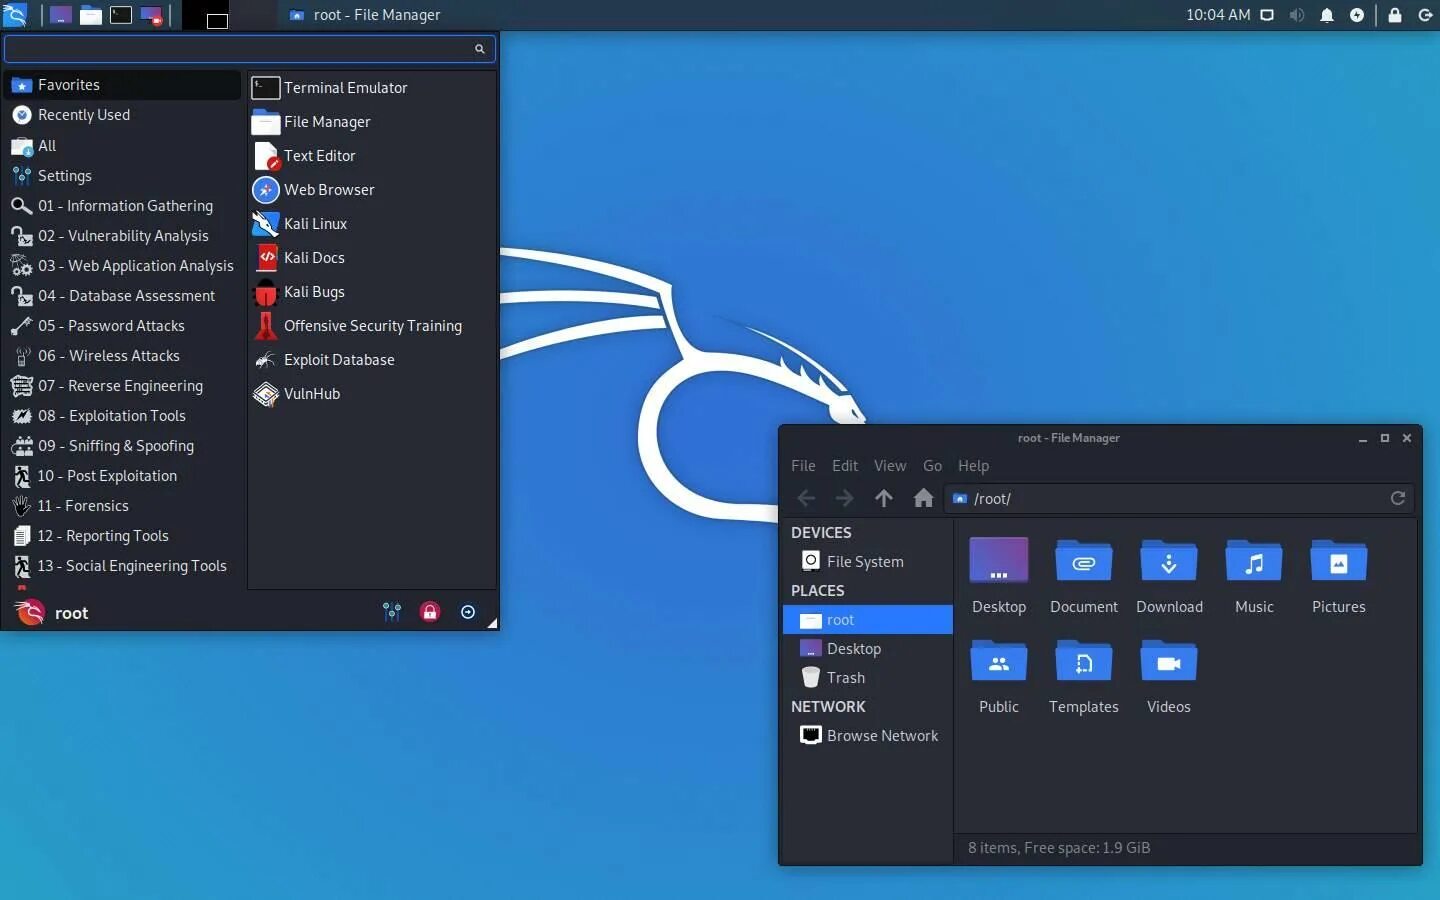Click the back arrow in File Manager
1440x900 pixels.
[x=806, y=498]
